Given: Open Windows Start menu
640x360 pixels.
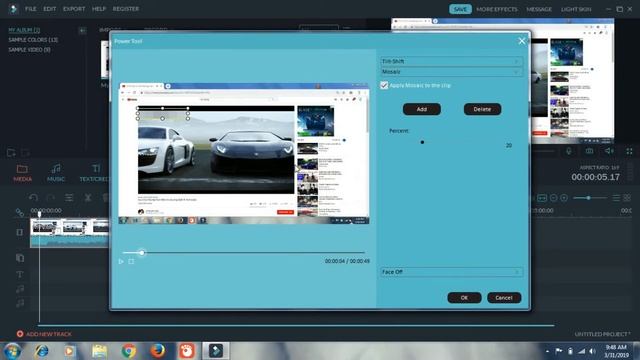Looking at the screenshot, I should (x=11, y=351).
